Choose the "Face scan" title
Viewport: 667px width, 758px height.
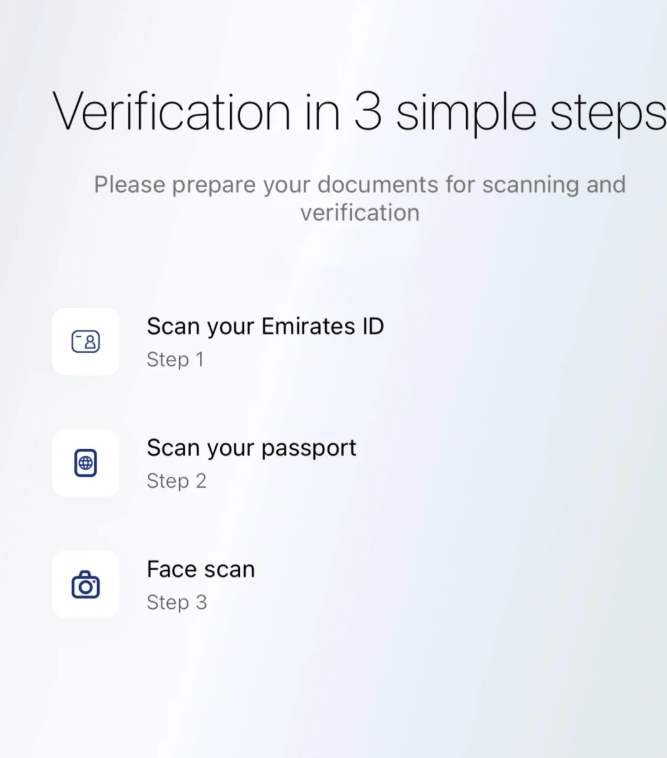tap(201, 569)
